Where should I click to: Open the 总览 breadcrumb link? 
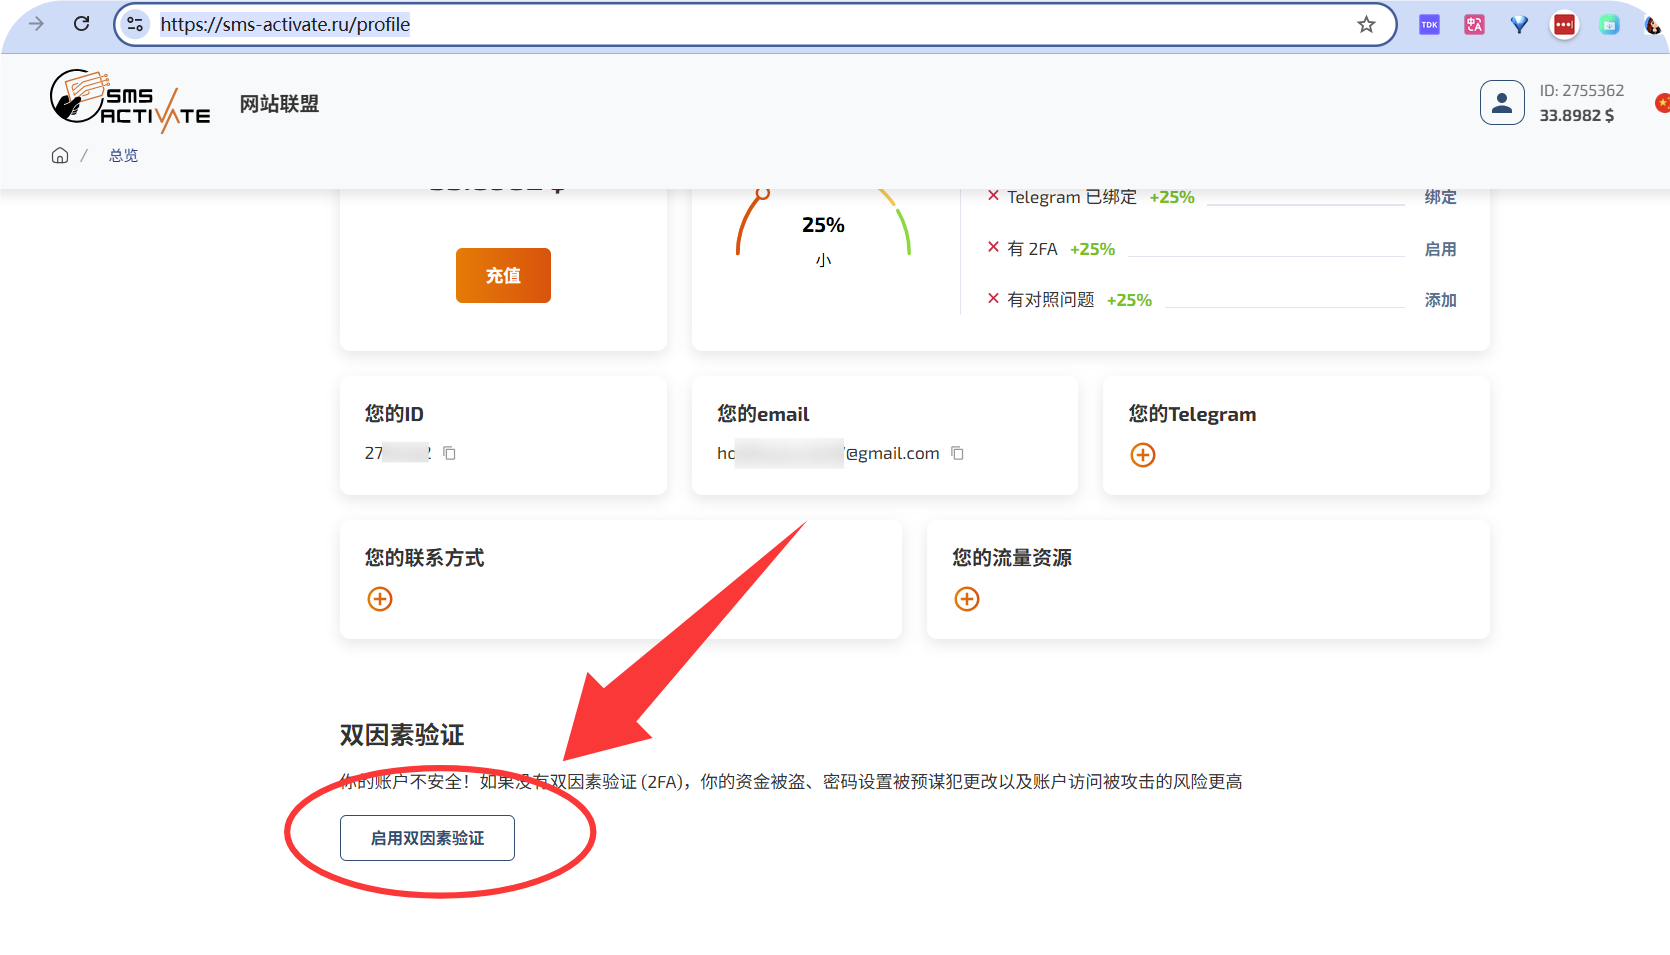[x=123, y=155]
